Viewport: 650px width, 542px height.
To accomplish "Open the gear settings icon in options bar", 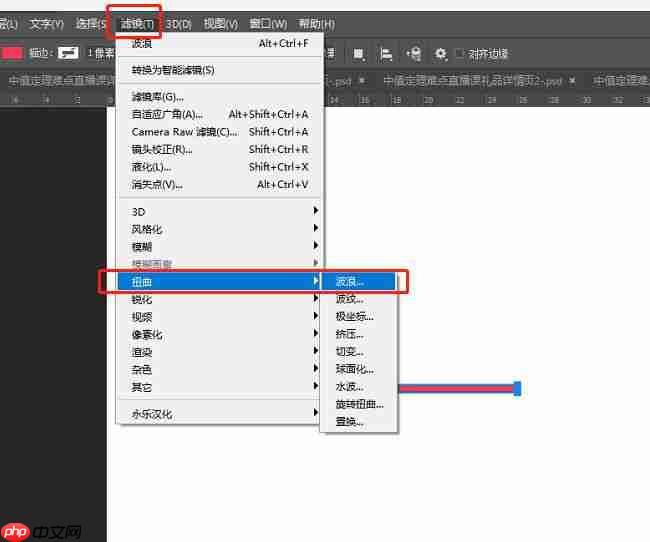I will [440, 54].
